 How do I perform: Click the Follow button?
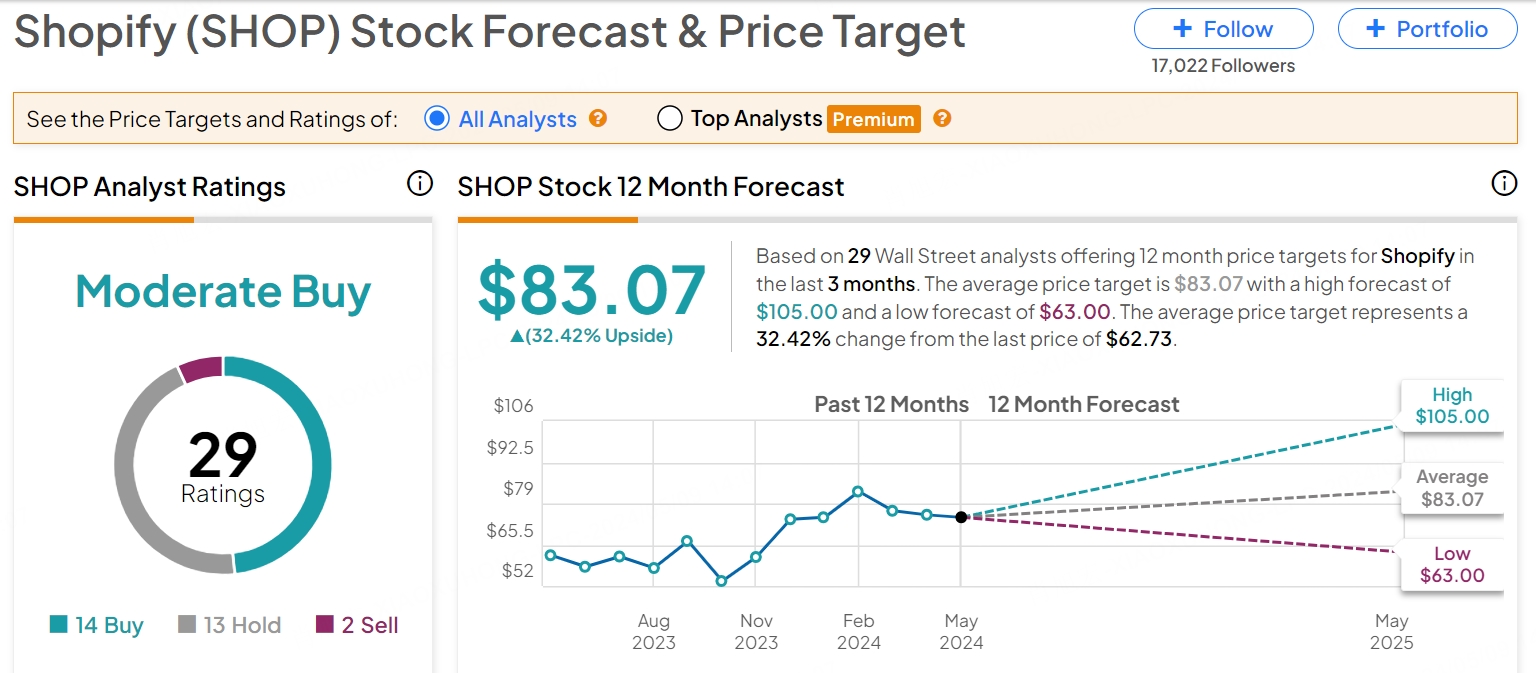pos(1223,29)
